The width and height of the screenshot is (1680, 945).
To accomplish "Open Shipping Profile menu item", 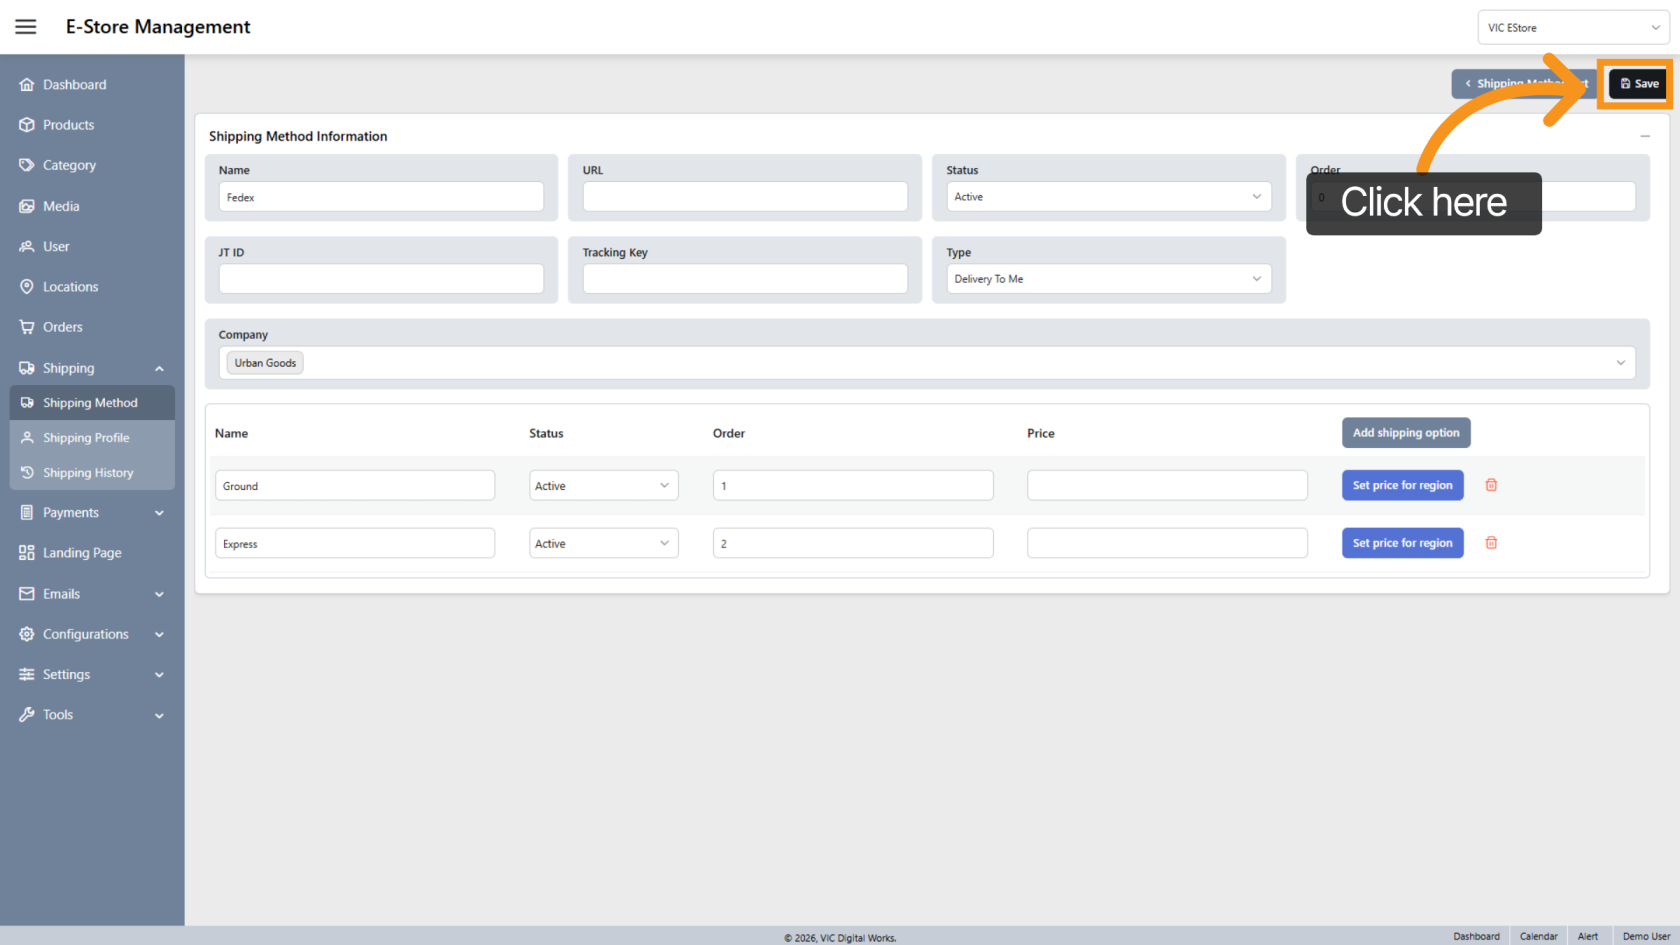I will [86, 438].
